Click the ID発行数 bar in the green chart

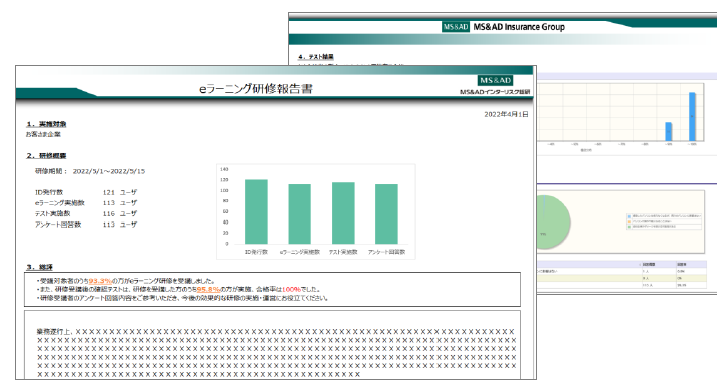pyautogui.click(x=256, y=212)
